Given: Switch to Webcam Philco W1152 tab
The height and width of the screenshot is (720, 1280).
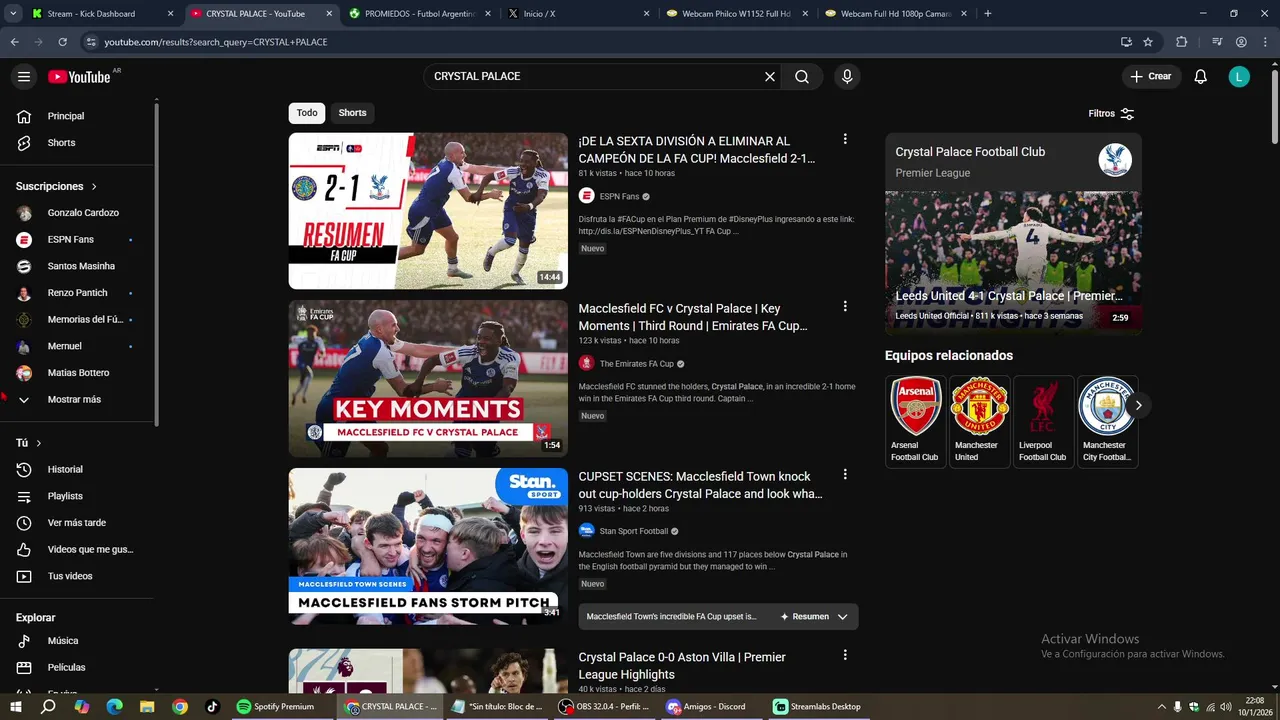Looking at the screenshot, I should click(x=736, y=14).
